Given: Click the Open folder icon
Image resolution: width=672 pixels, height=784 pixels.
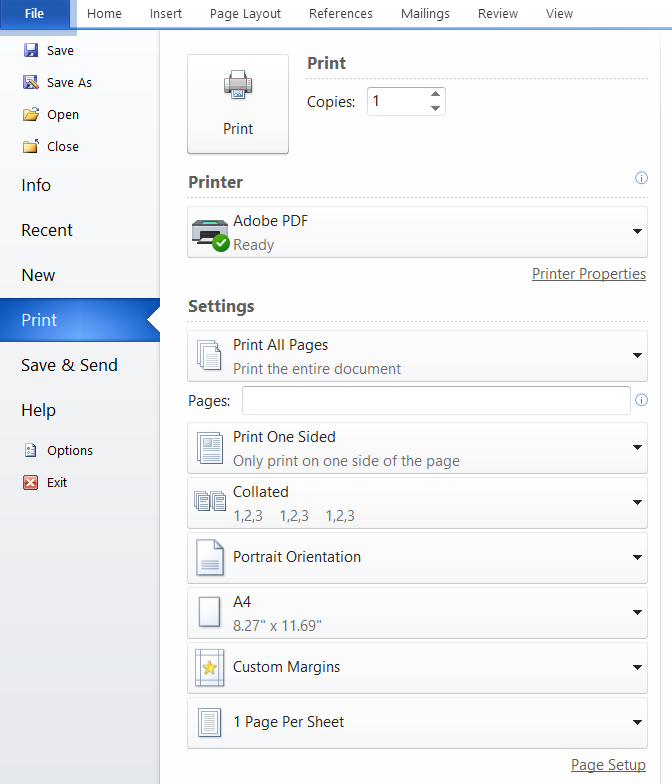Looking at the screenshot, I should click(30, 114).
